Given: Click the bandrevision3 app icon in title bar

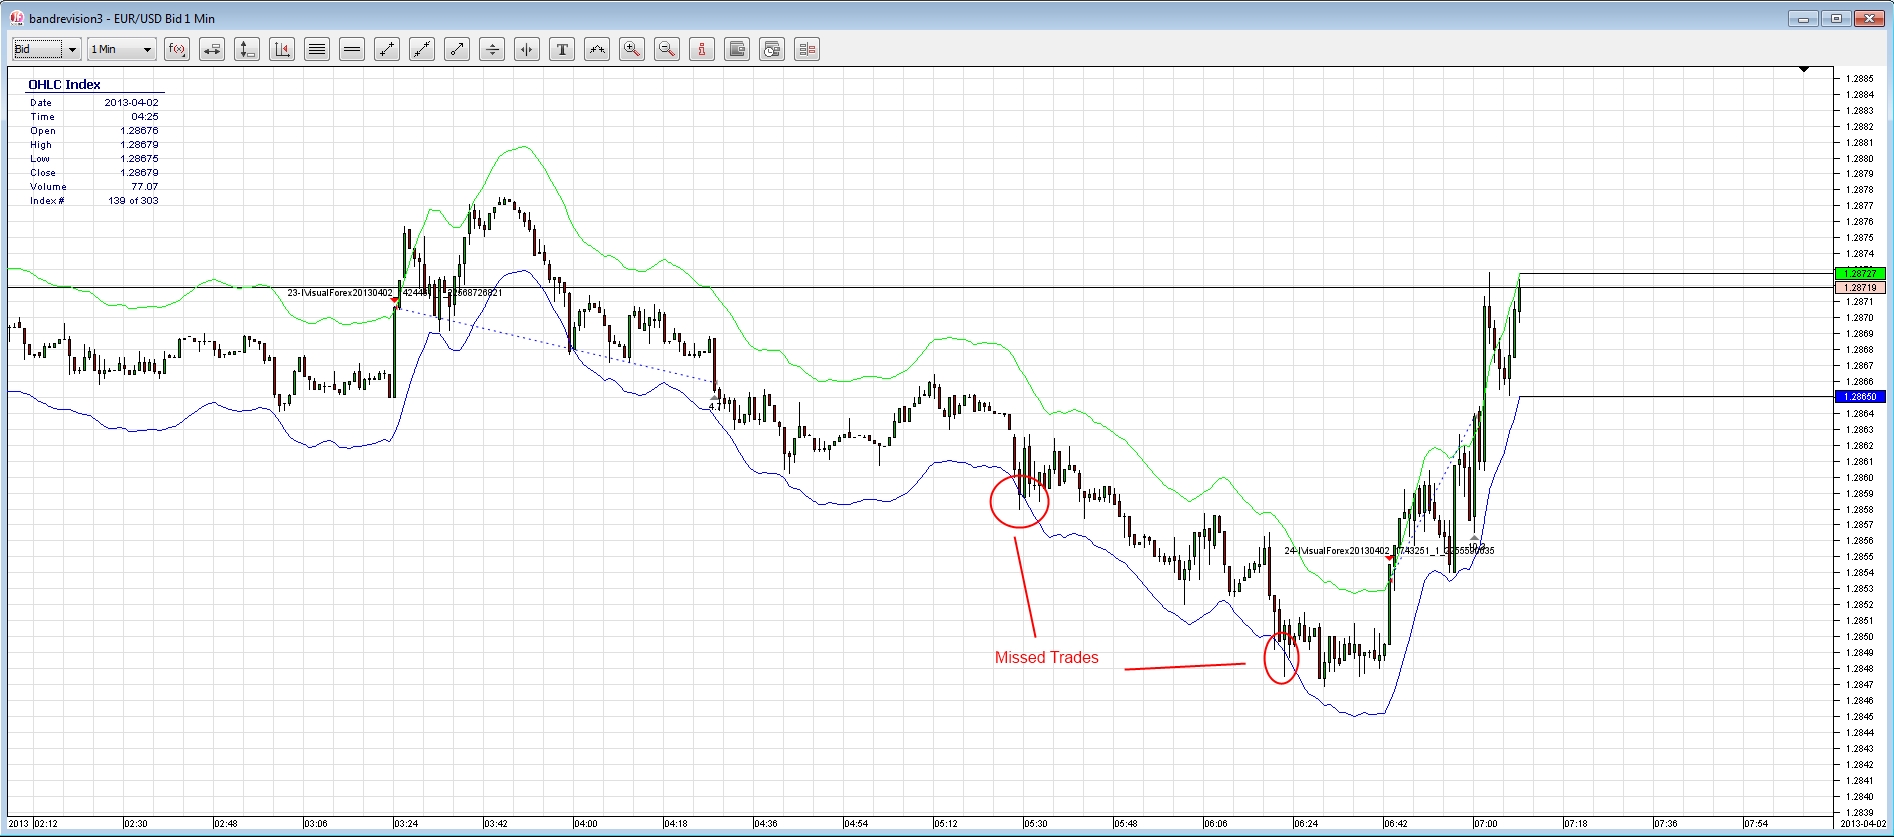Looking at the screenshot, I should [x=17, y=17].
